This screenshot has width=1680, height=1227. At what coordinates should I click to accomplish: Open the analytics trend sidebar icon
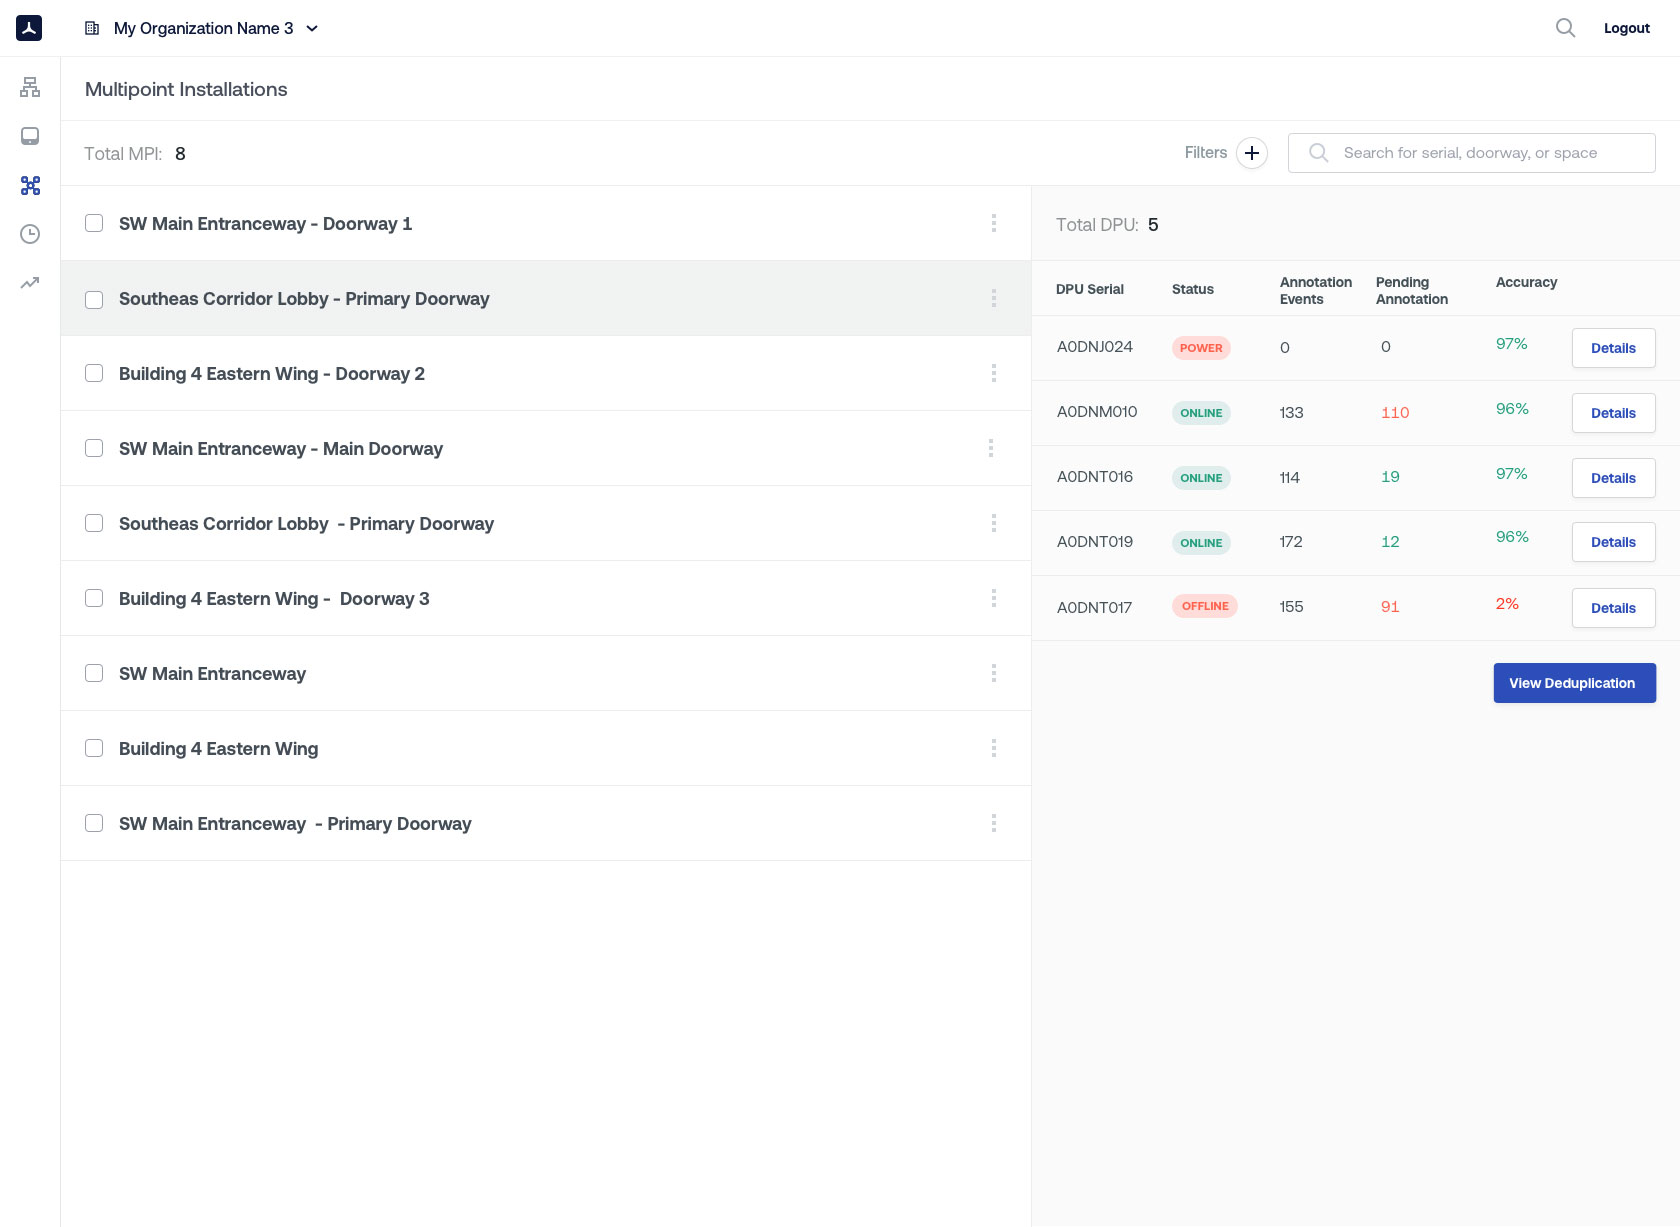pyautogui.click(x=30, y=283)
